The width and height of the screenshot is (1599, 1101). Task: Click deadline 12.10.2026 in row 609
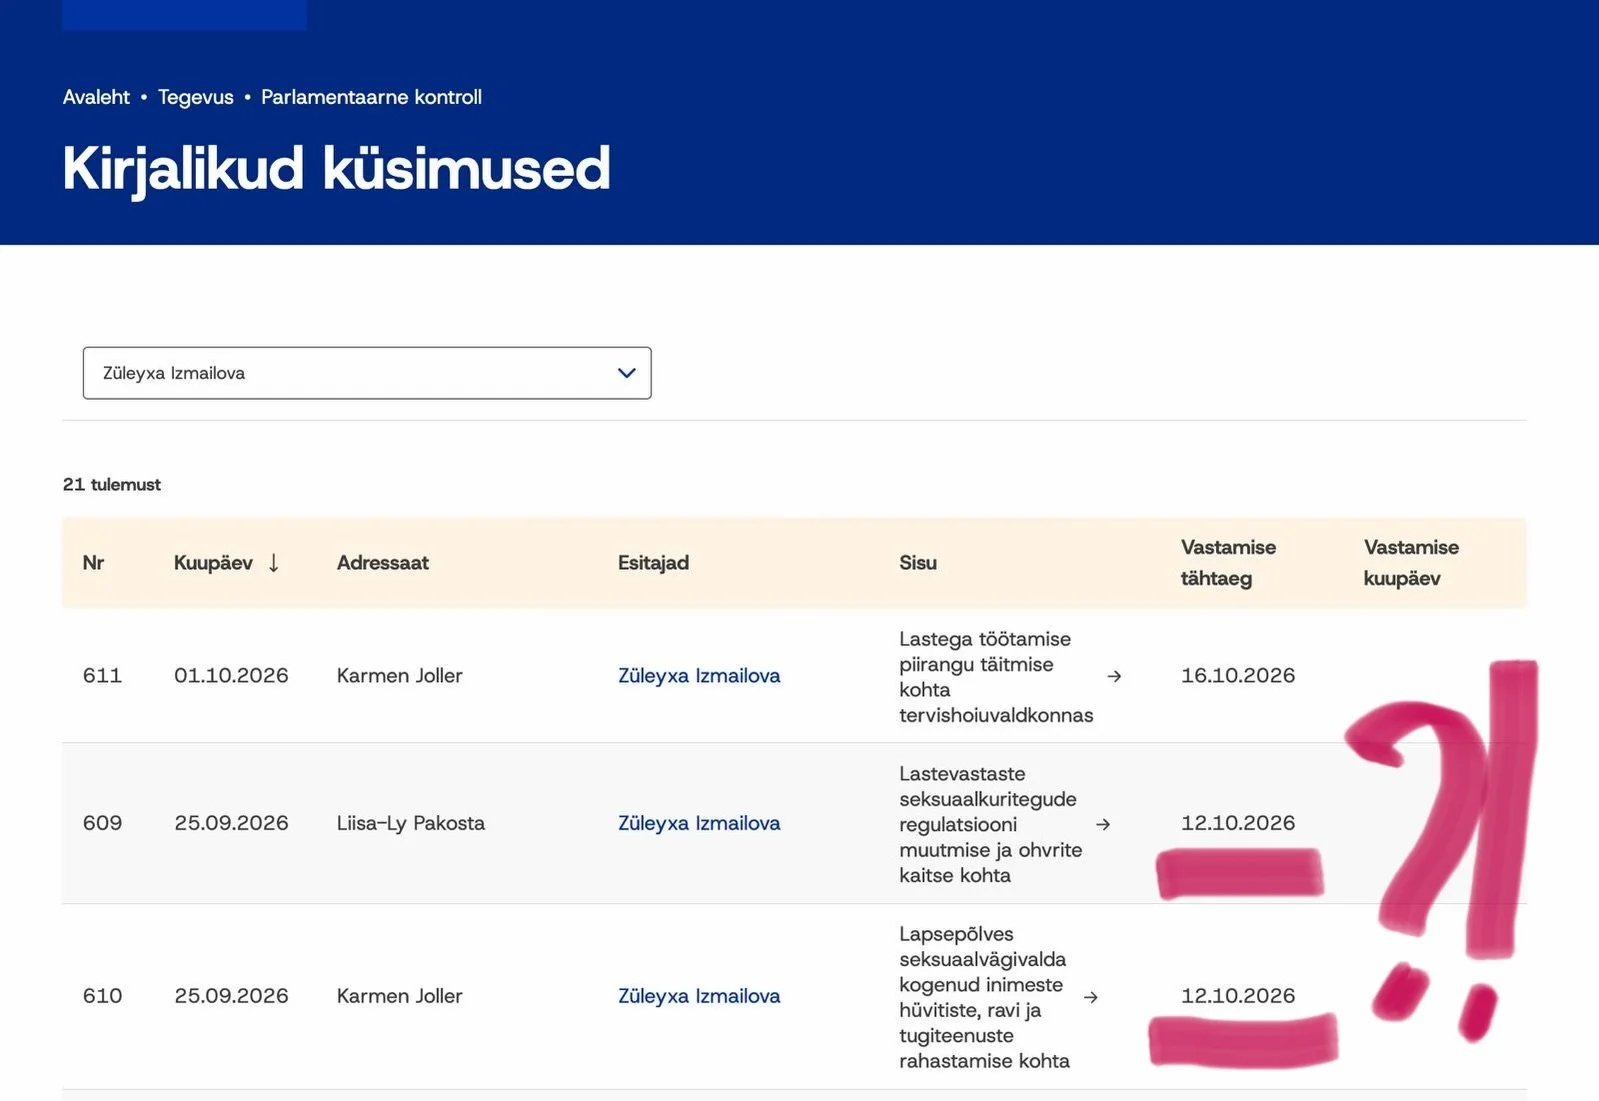(x=1238, y=823)
